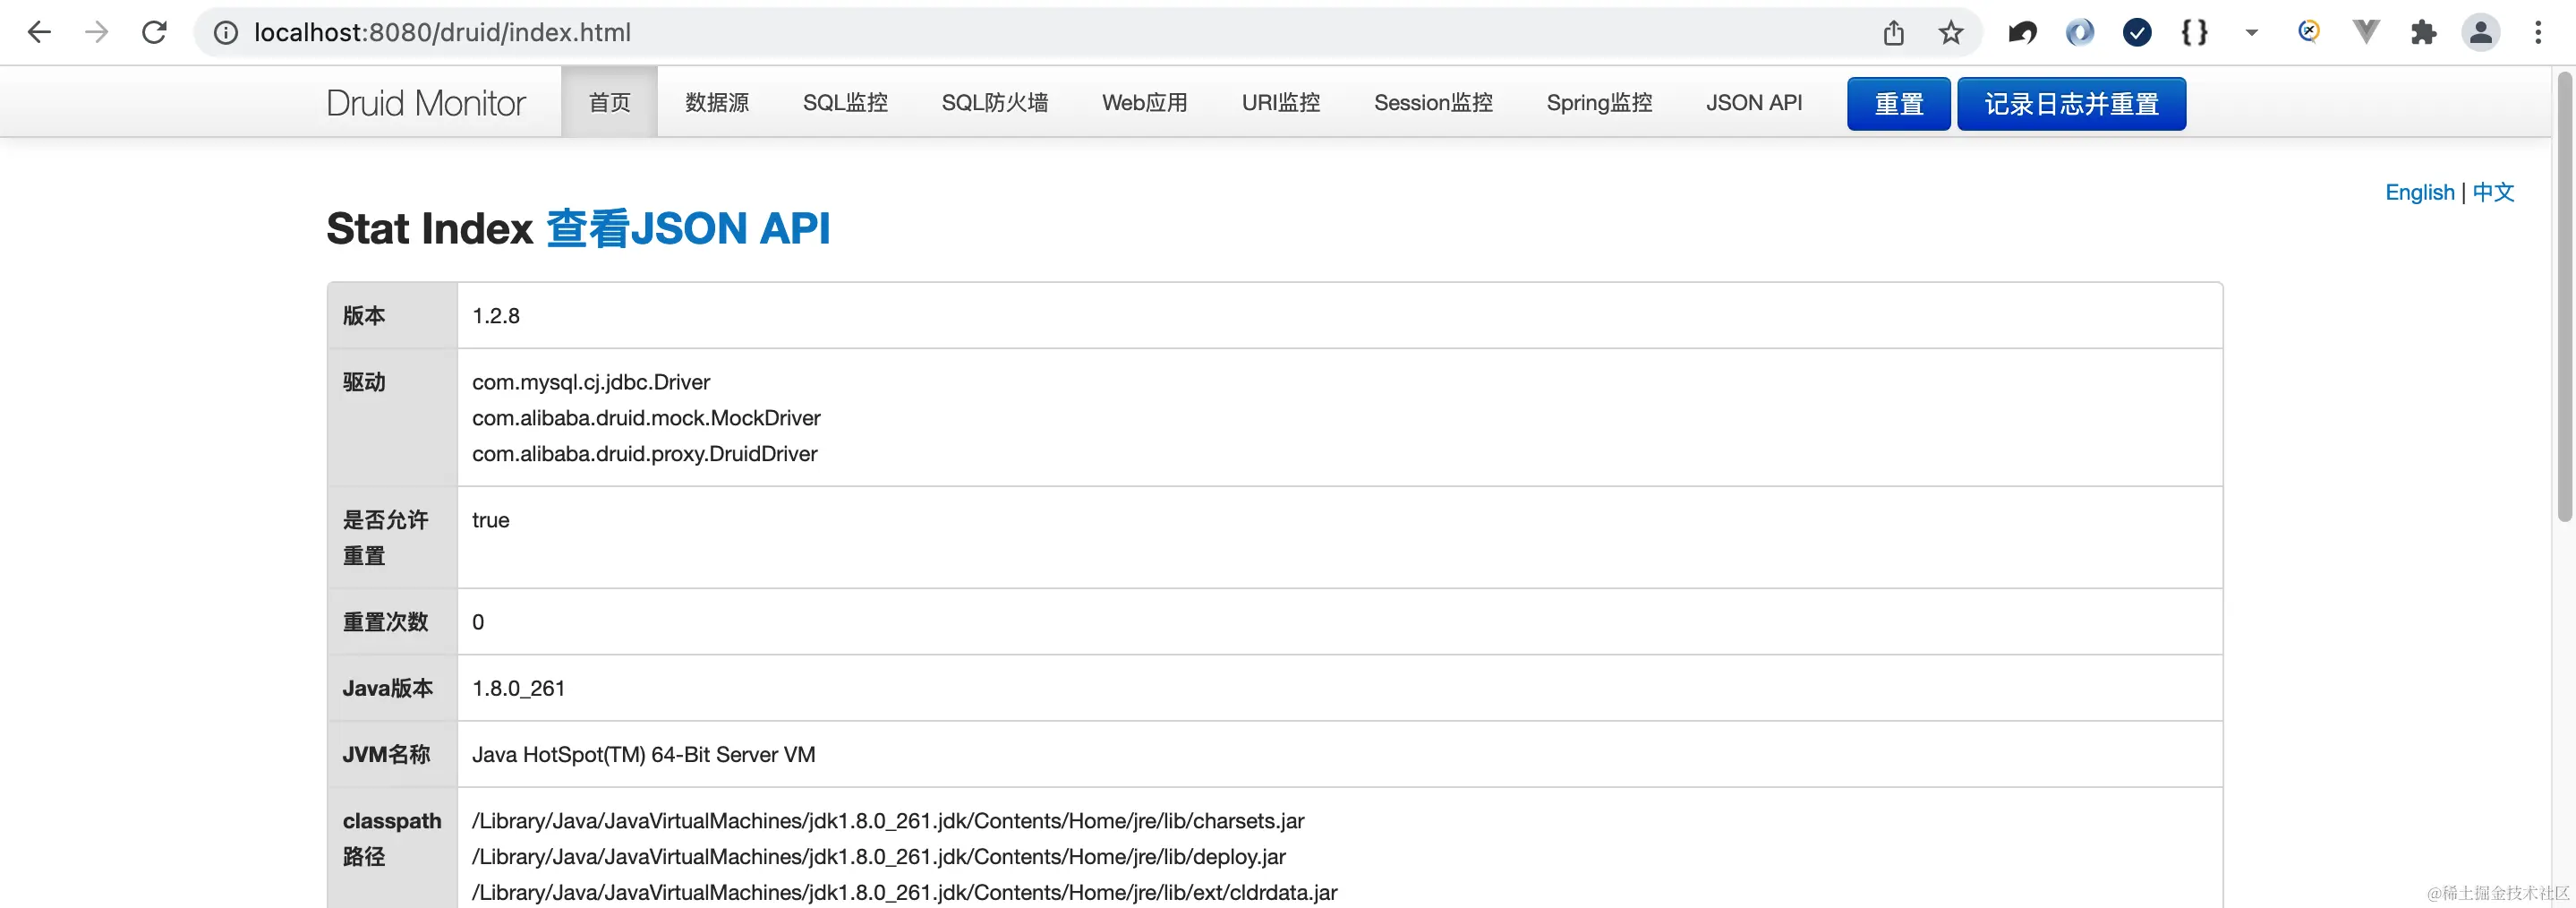This screenshot has width=2576, height=908.
Task: Open the SQL监控 tab
Action: [x=845, y=102]
